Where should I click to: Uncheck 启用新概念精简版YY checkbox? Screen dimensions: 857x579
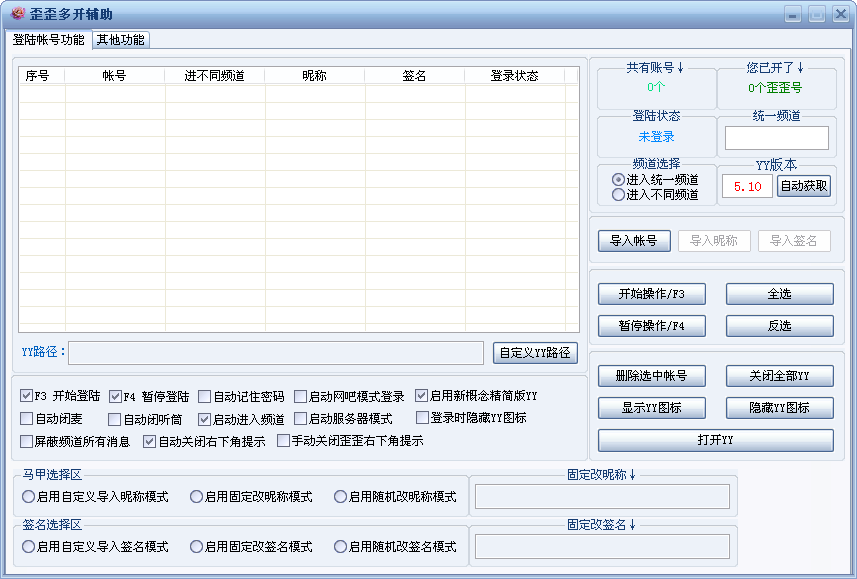[x=477, y=395]
